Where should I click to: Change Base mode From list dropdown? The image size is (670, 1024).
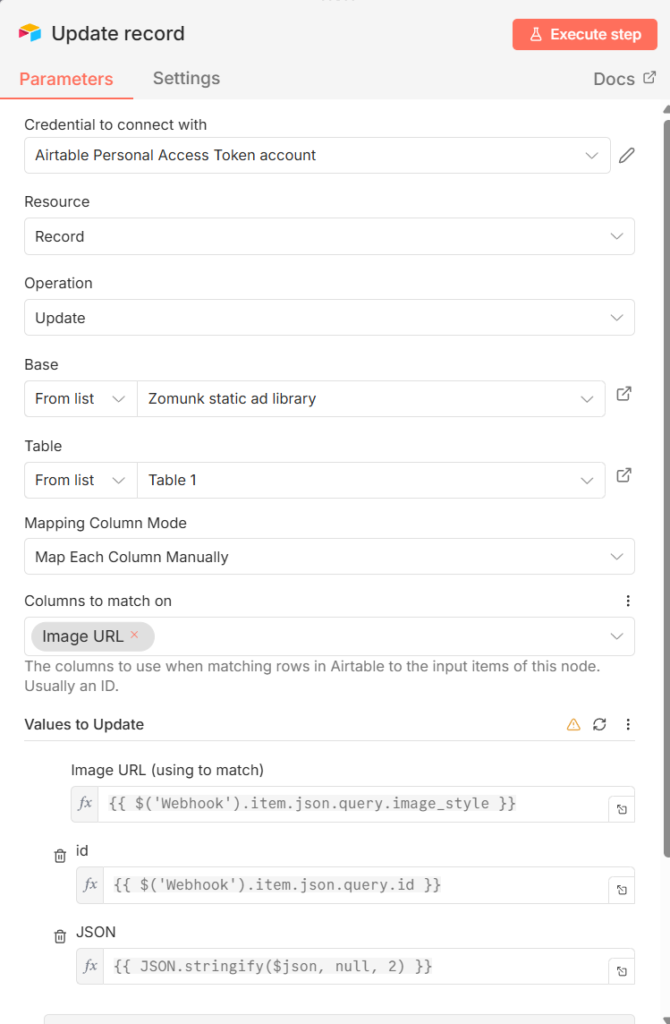click(80, 399)
